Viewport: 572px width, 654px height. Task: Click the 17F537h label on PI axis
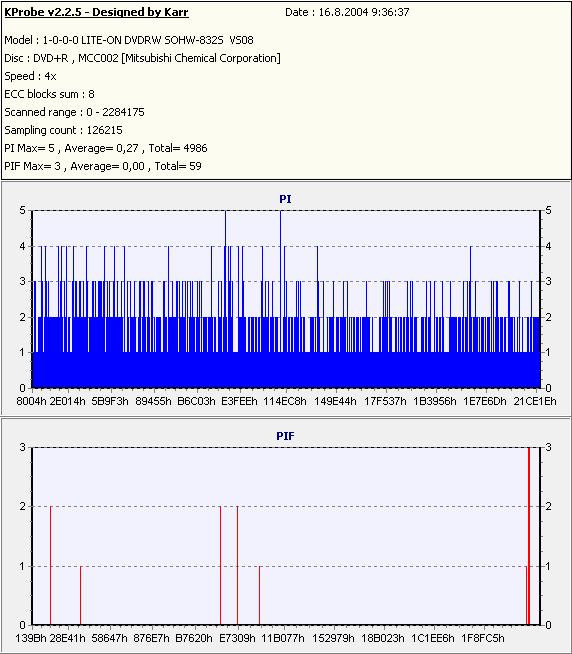pyautogui.click(x=385, y=401)
